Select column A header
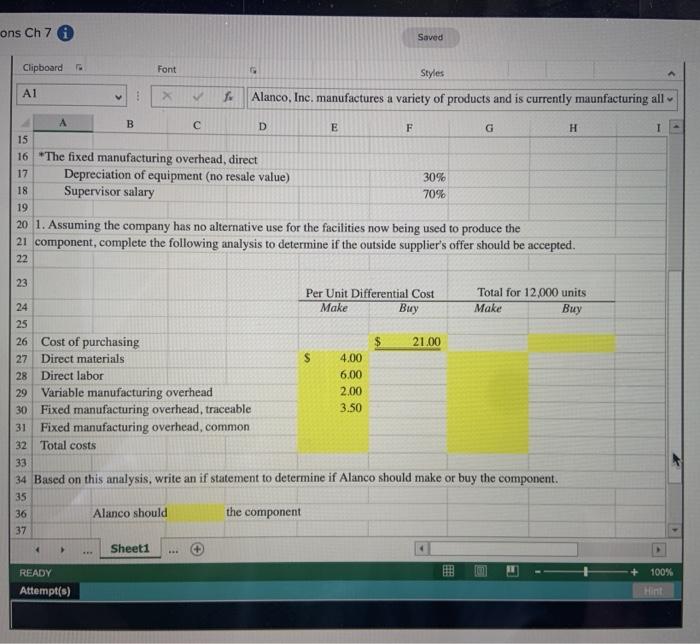This screenshot has width=700, height=644. coord(63,123)
